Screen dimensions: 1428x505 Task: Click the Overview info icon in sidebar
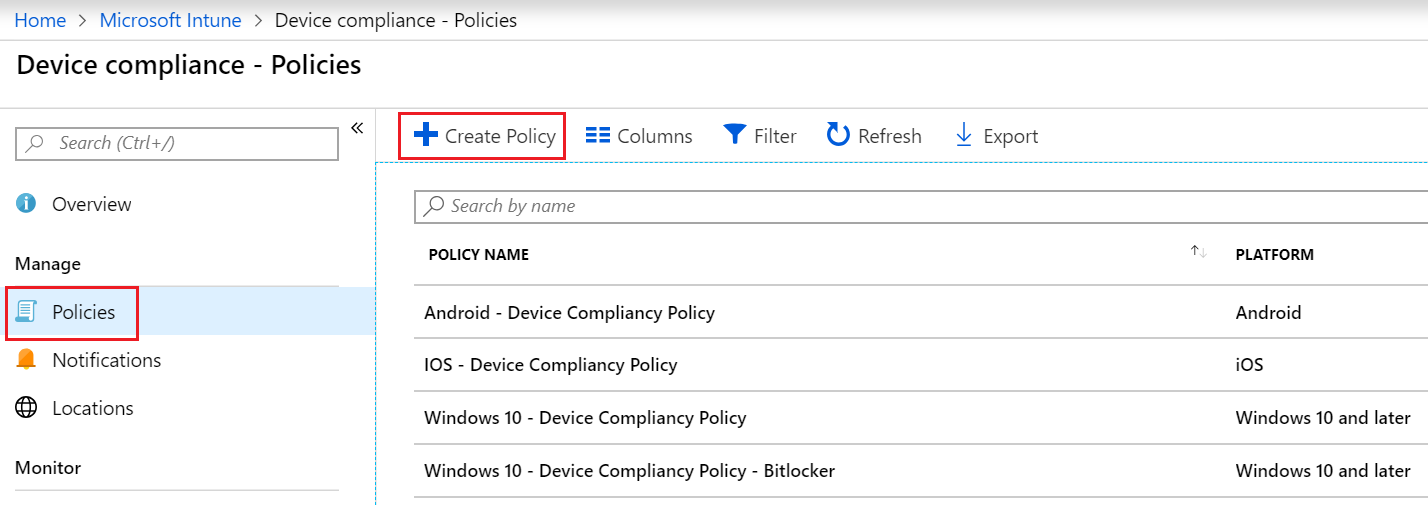pyautogui.click(x=27, y=204)
